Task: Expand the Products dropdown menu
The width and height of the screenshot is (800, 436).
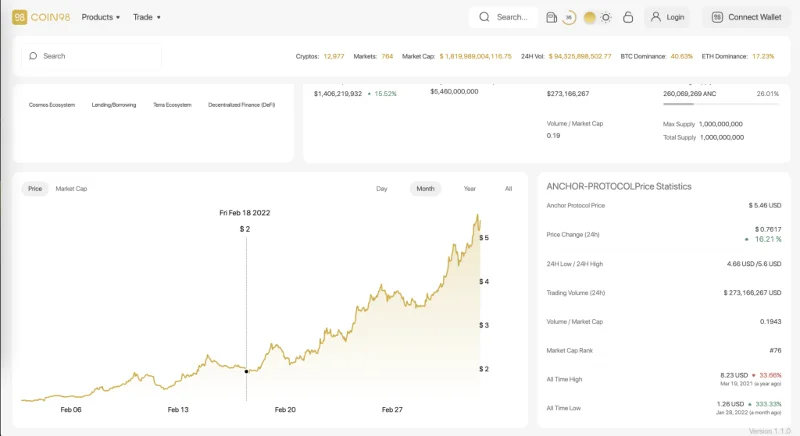Action: [x=101, y=17]
